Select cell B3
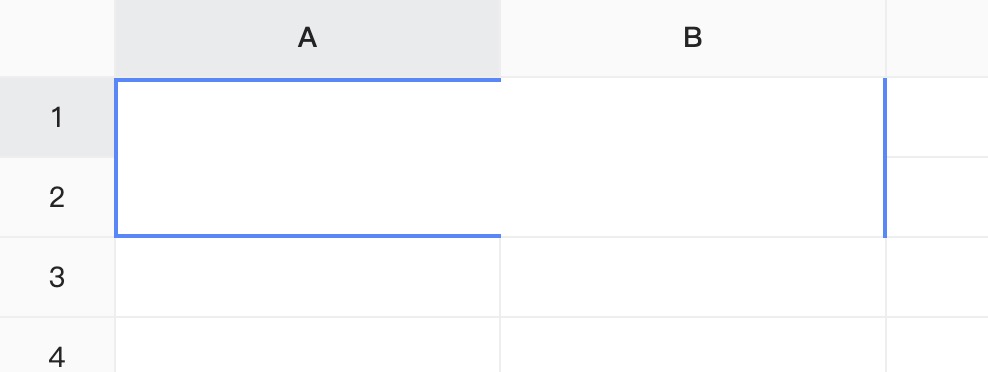 click(x=693, y=277)
